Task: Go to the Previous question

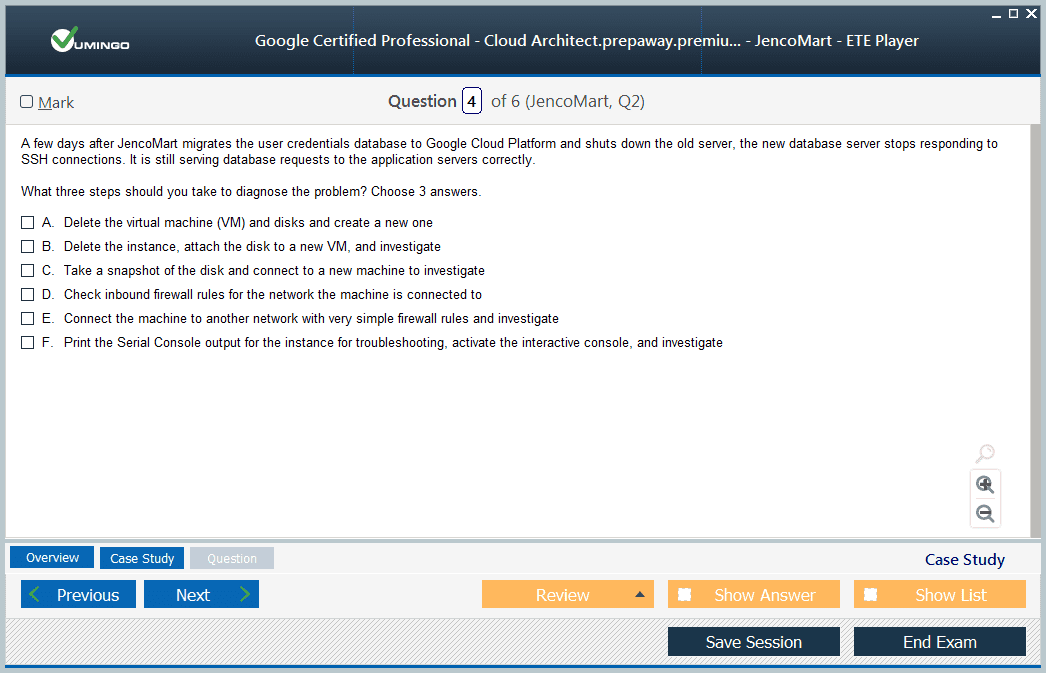Action: pos(78,594)
